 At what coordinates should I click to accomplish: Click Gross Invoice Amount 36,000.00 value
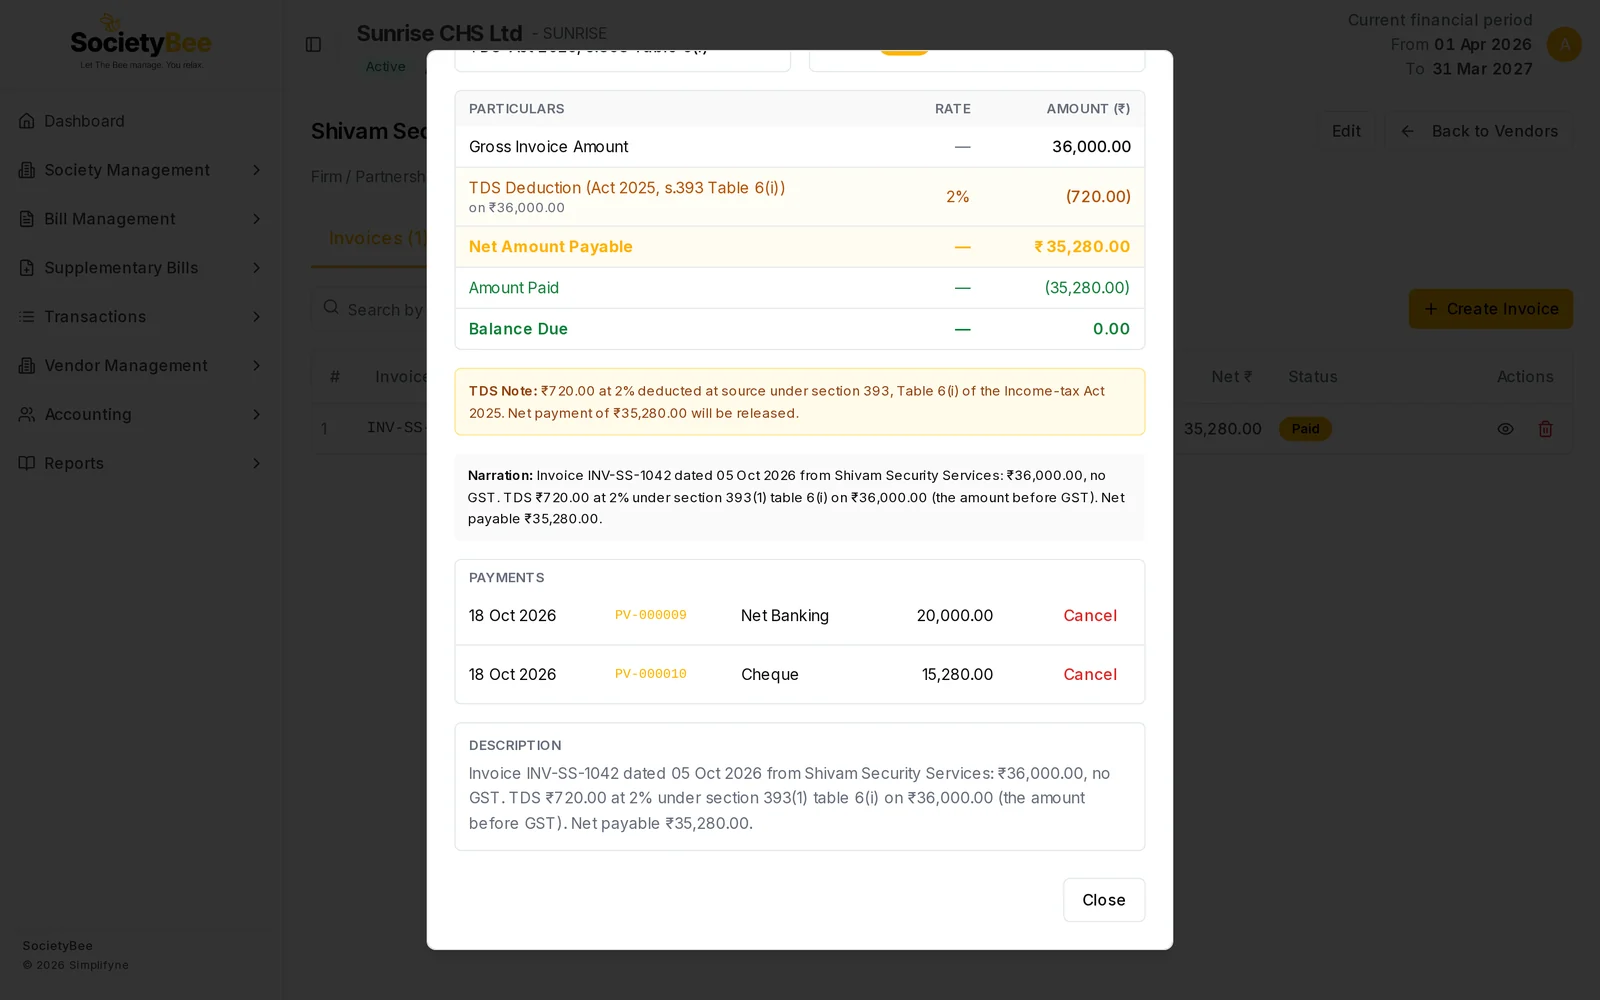1091,147
